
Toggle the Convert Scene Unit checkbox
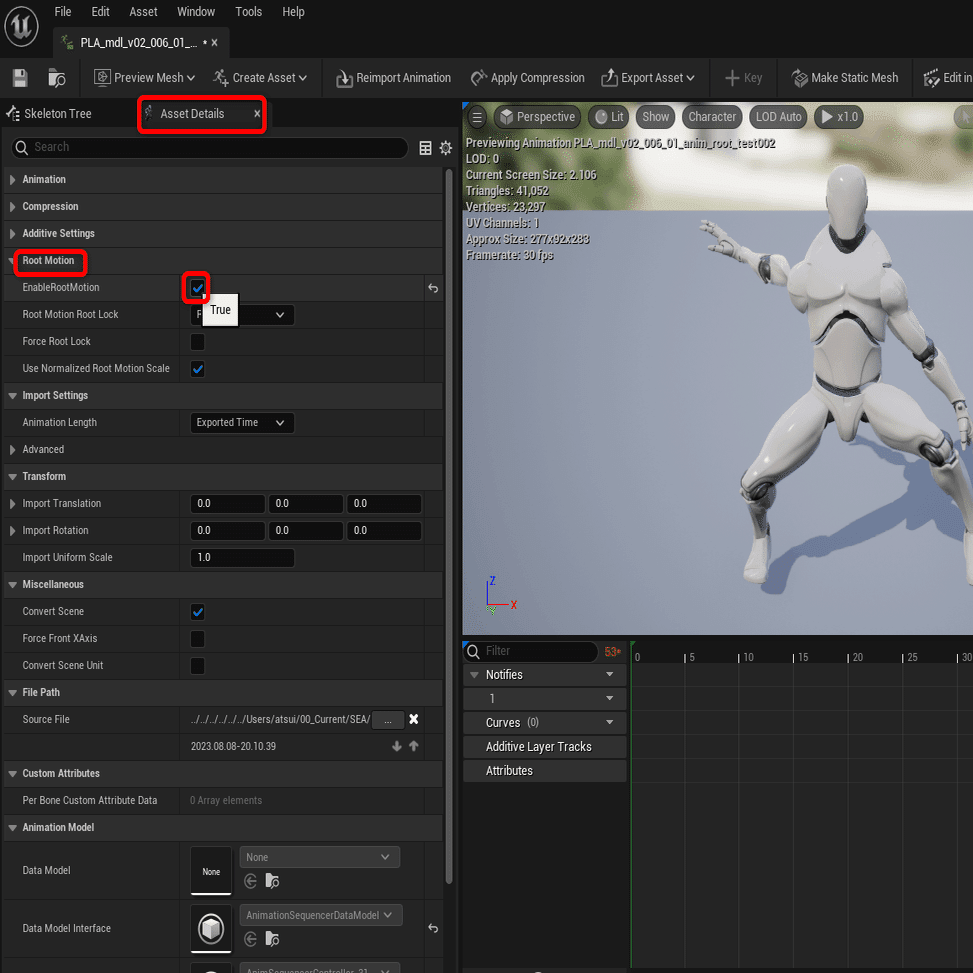(x=197, y=665)
